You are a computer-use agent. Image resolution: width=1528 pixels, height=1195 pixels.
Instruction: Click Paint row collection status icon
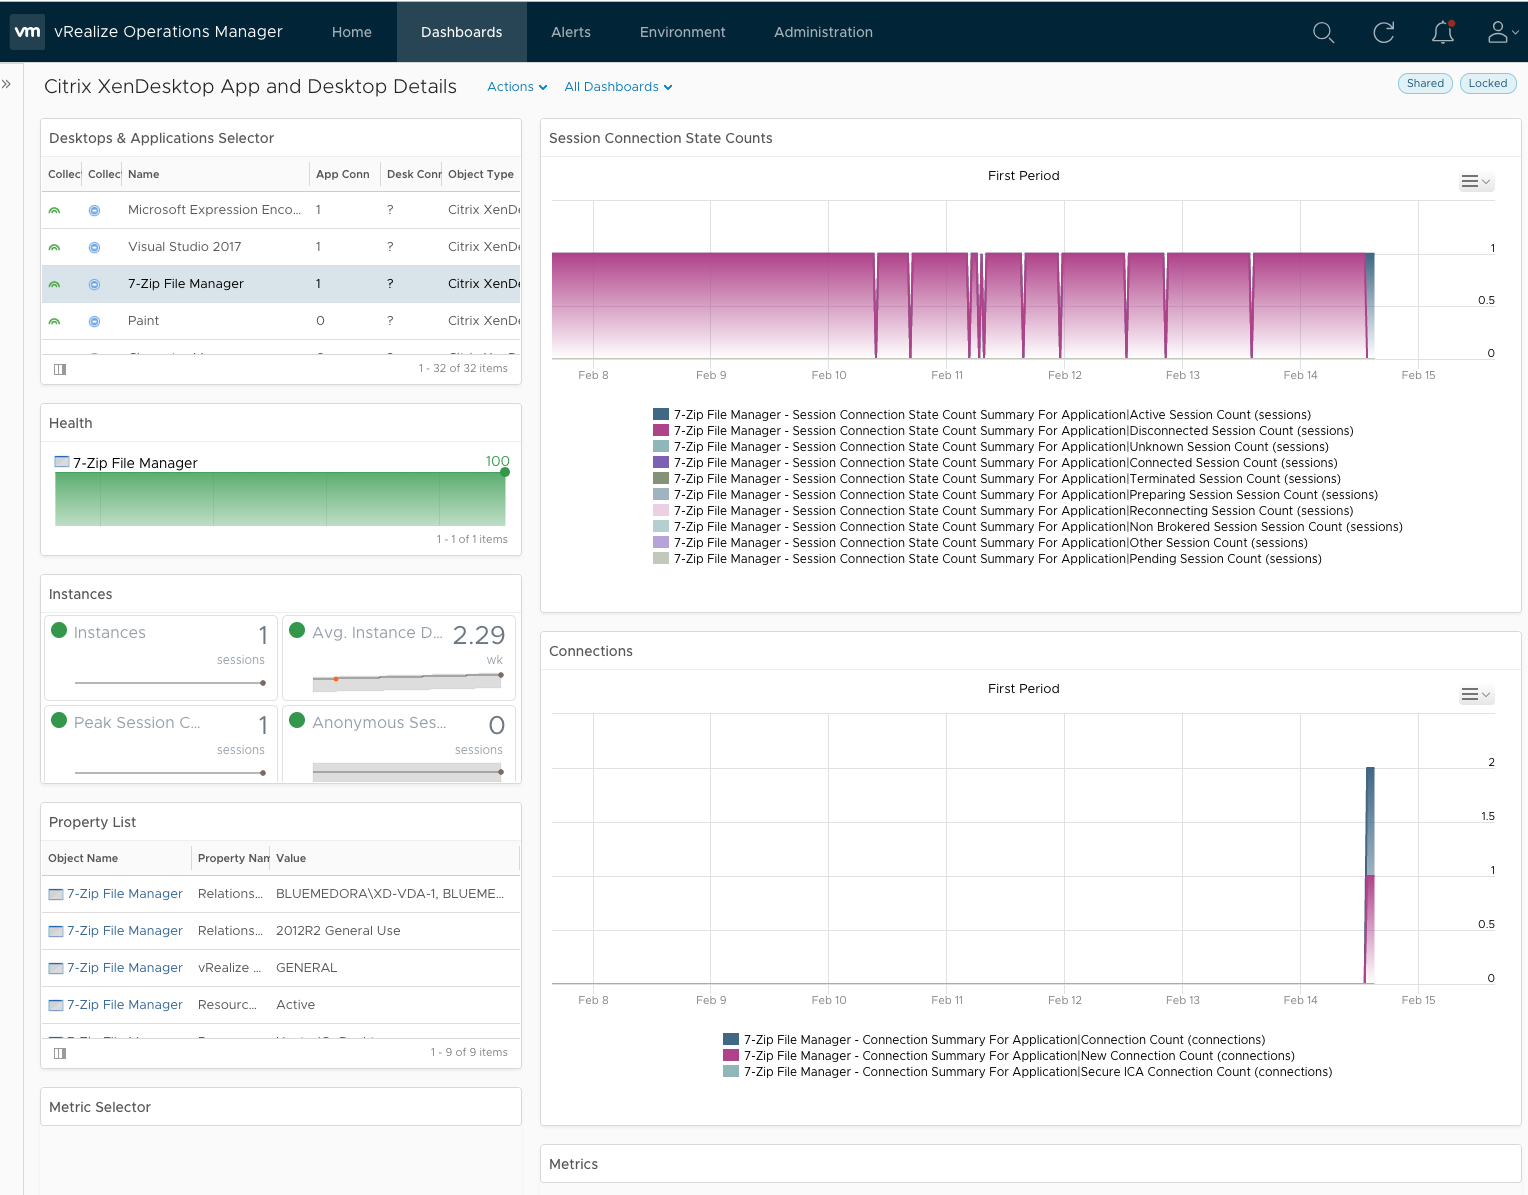94,321
